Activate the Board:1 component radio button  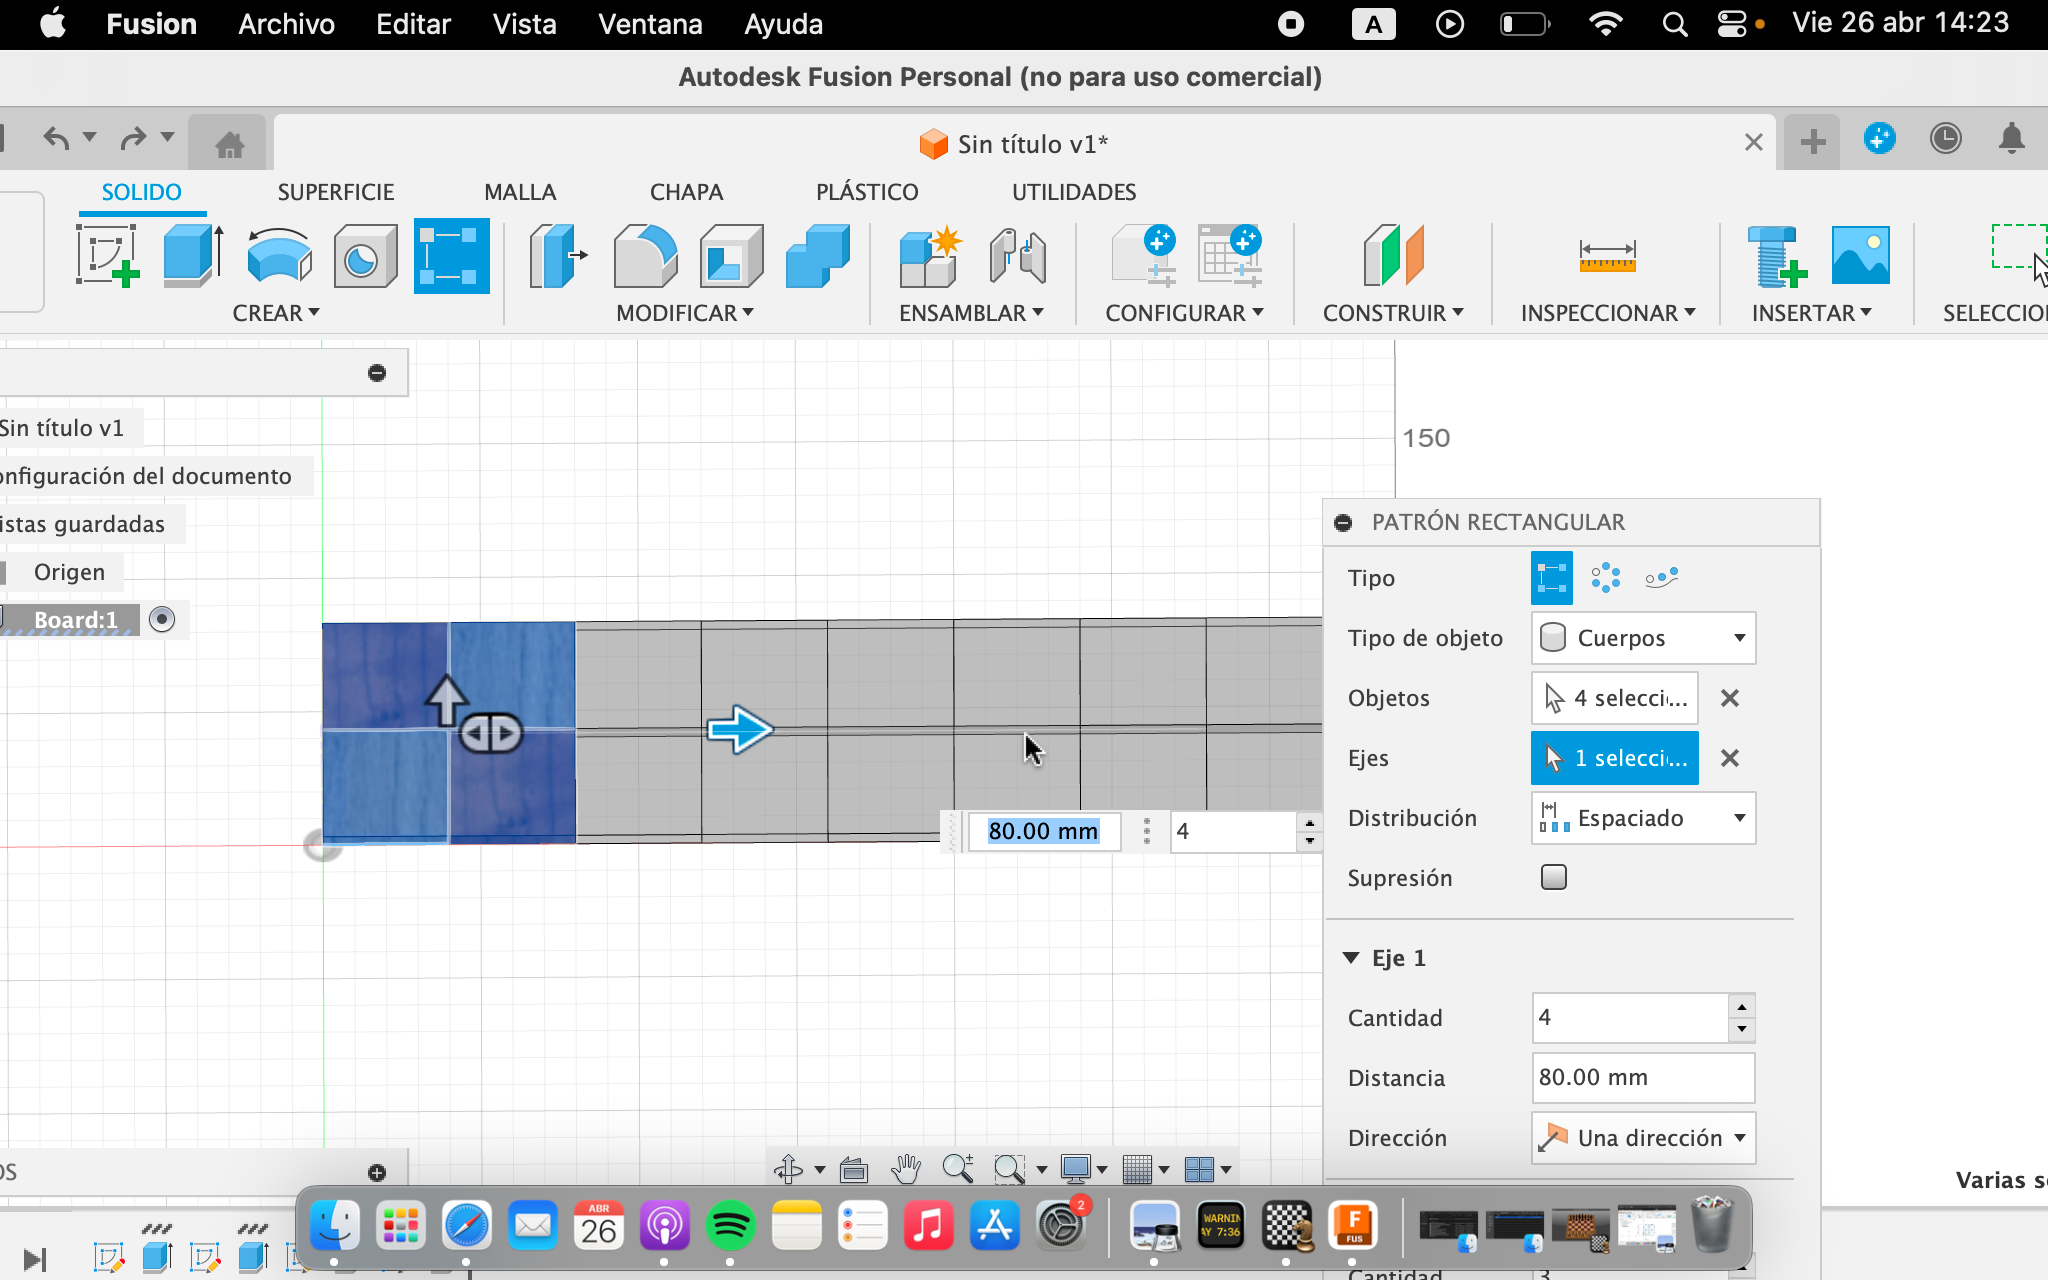click(x=162, y=619)
